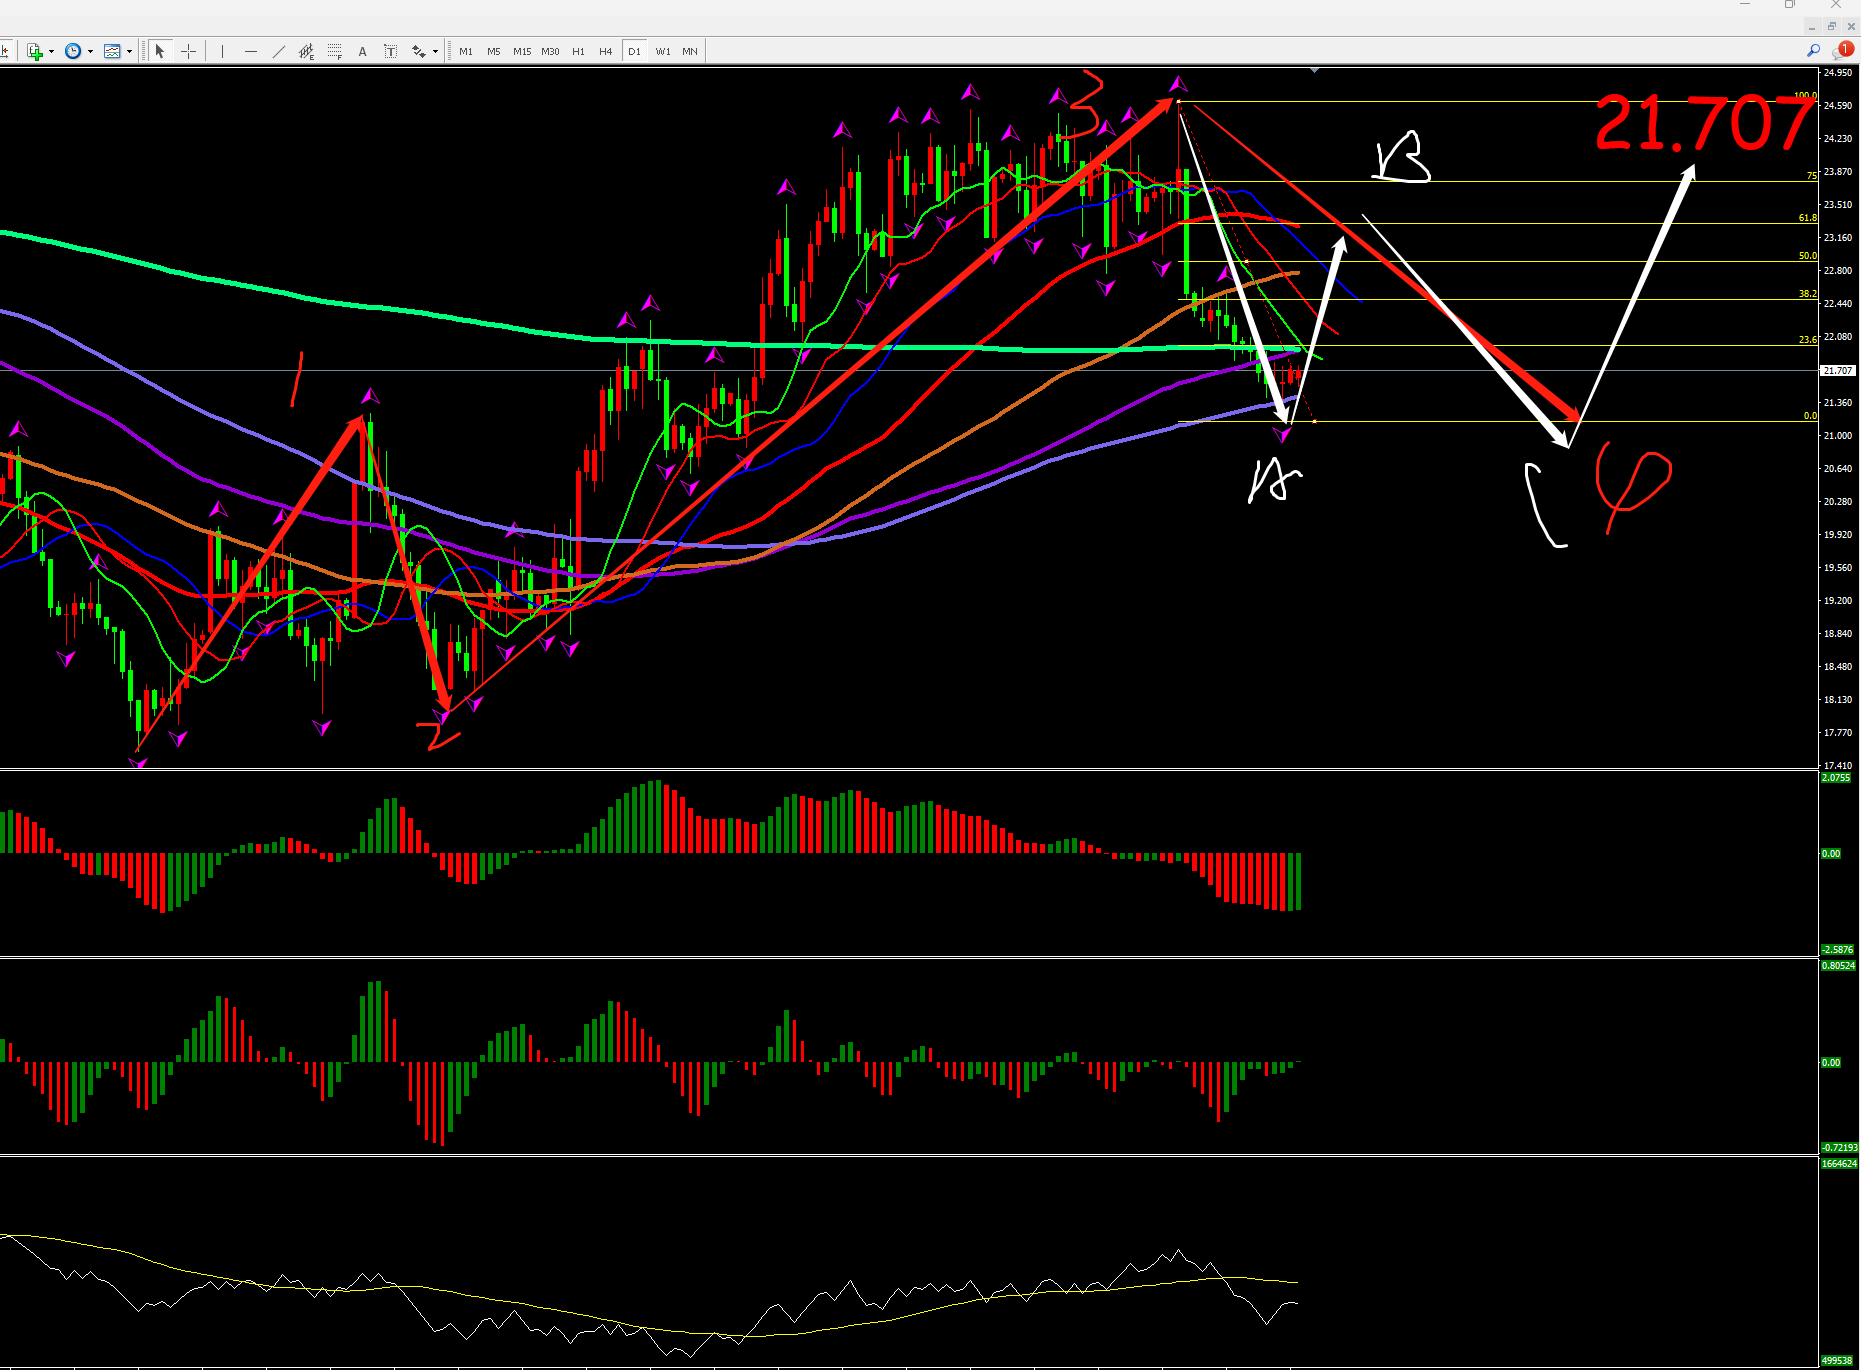Select the equidistant channel tool

click(306, 51)
